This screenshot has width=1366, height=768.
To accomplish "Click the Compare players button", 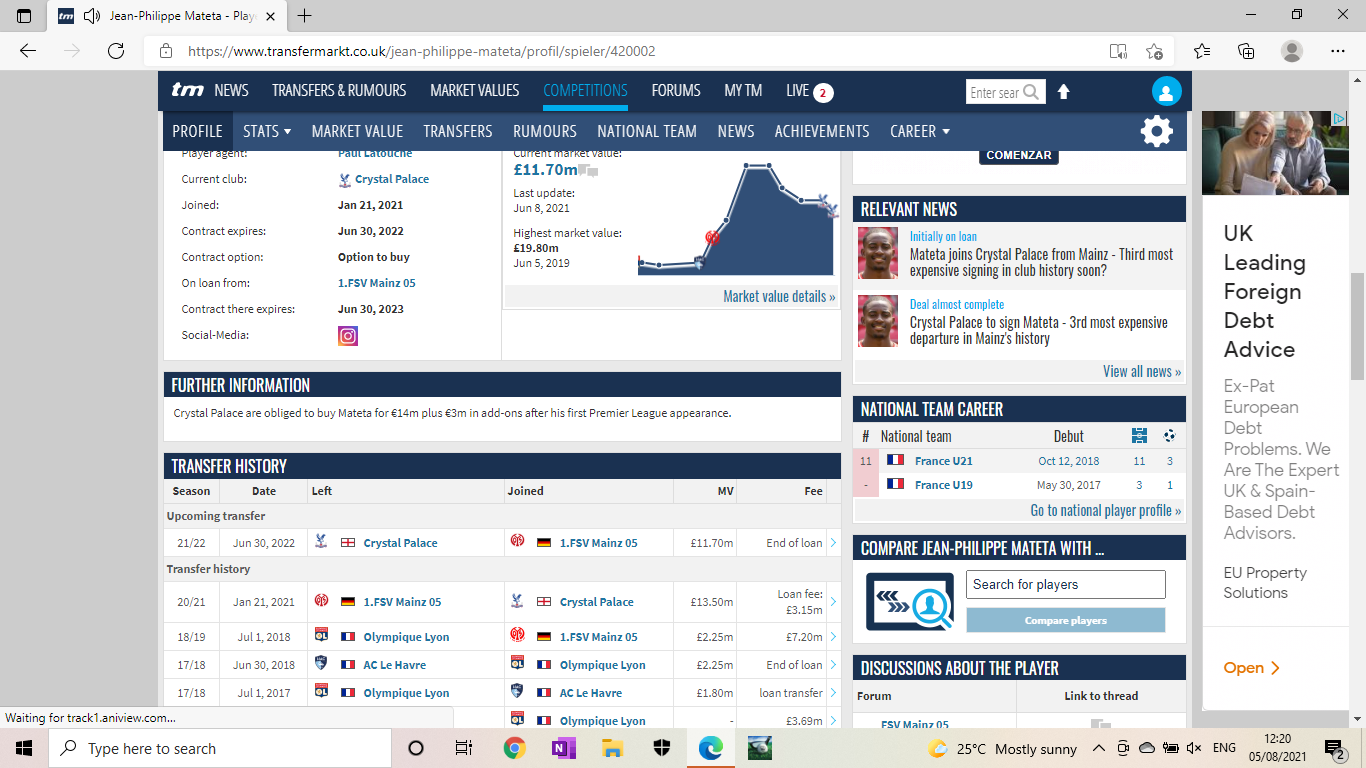I will [x=1065, y=621].
